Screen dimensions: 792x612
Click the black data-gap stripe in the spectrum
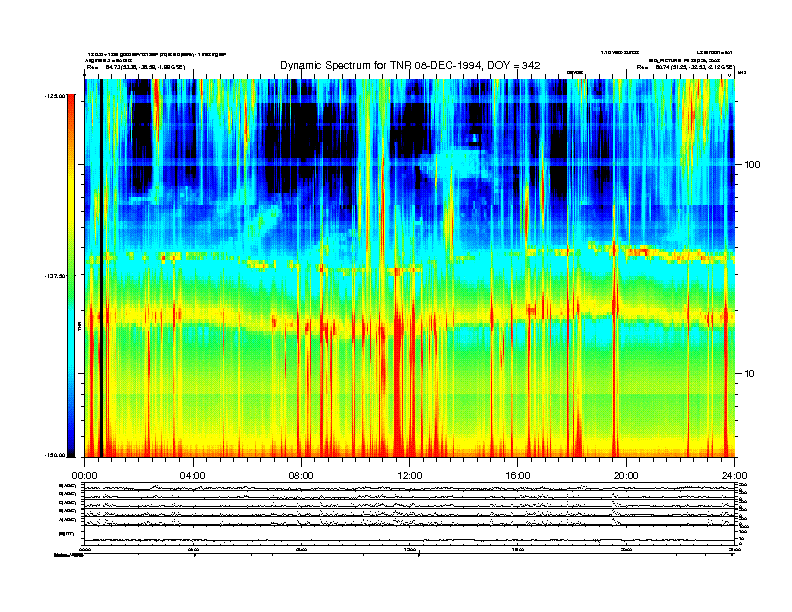101,268
